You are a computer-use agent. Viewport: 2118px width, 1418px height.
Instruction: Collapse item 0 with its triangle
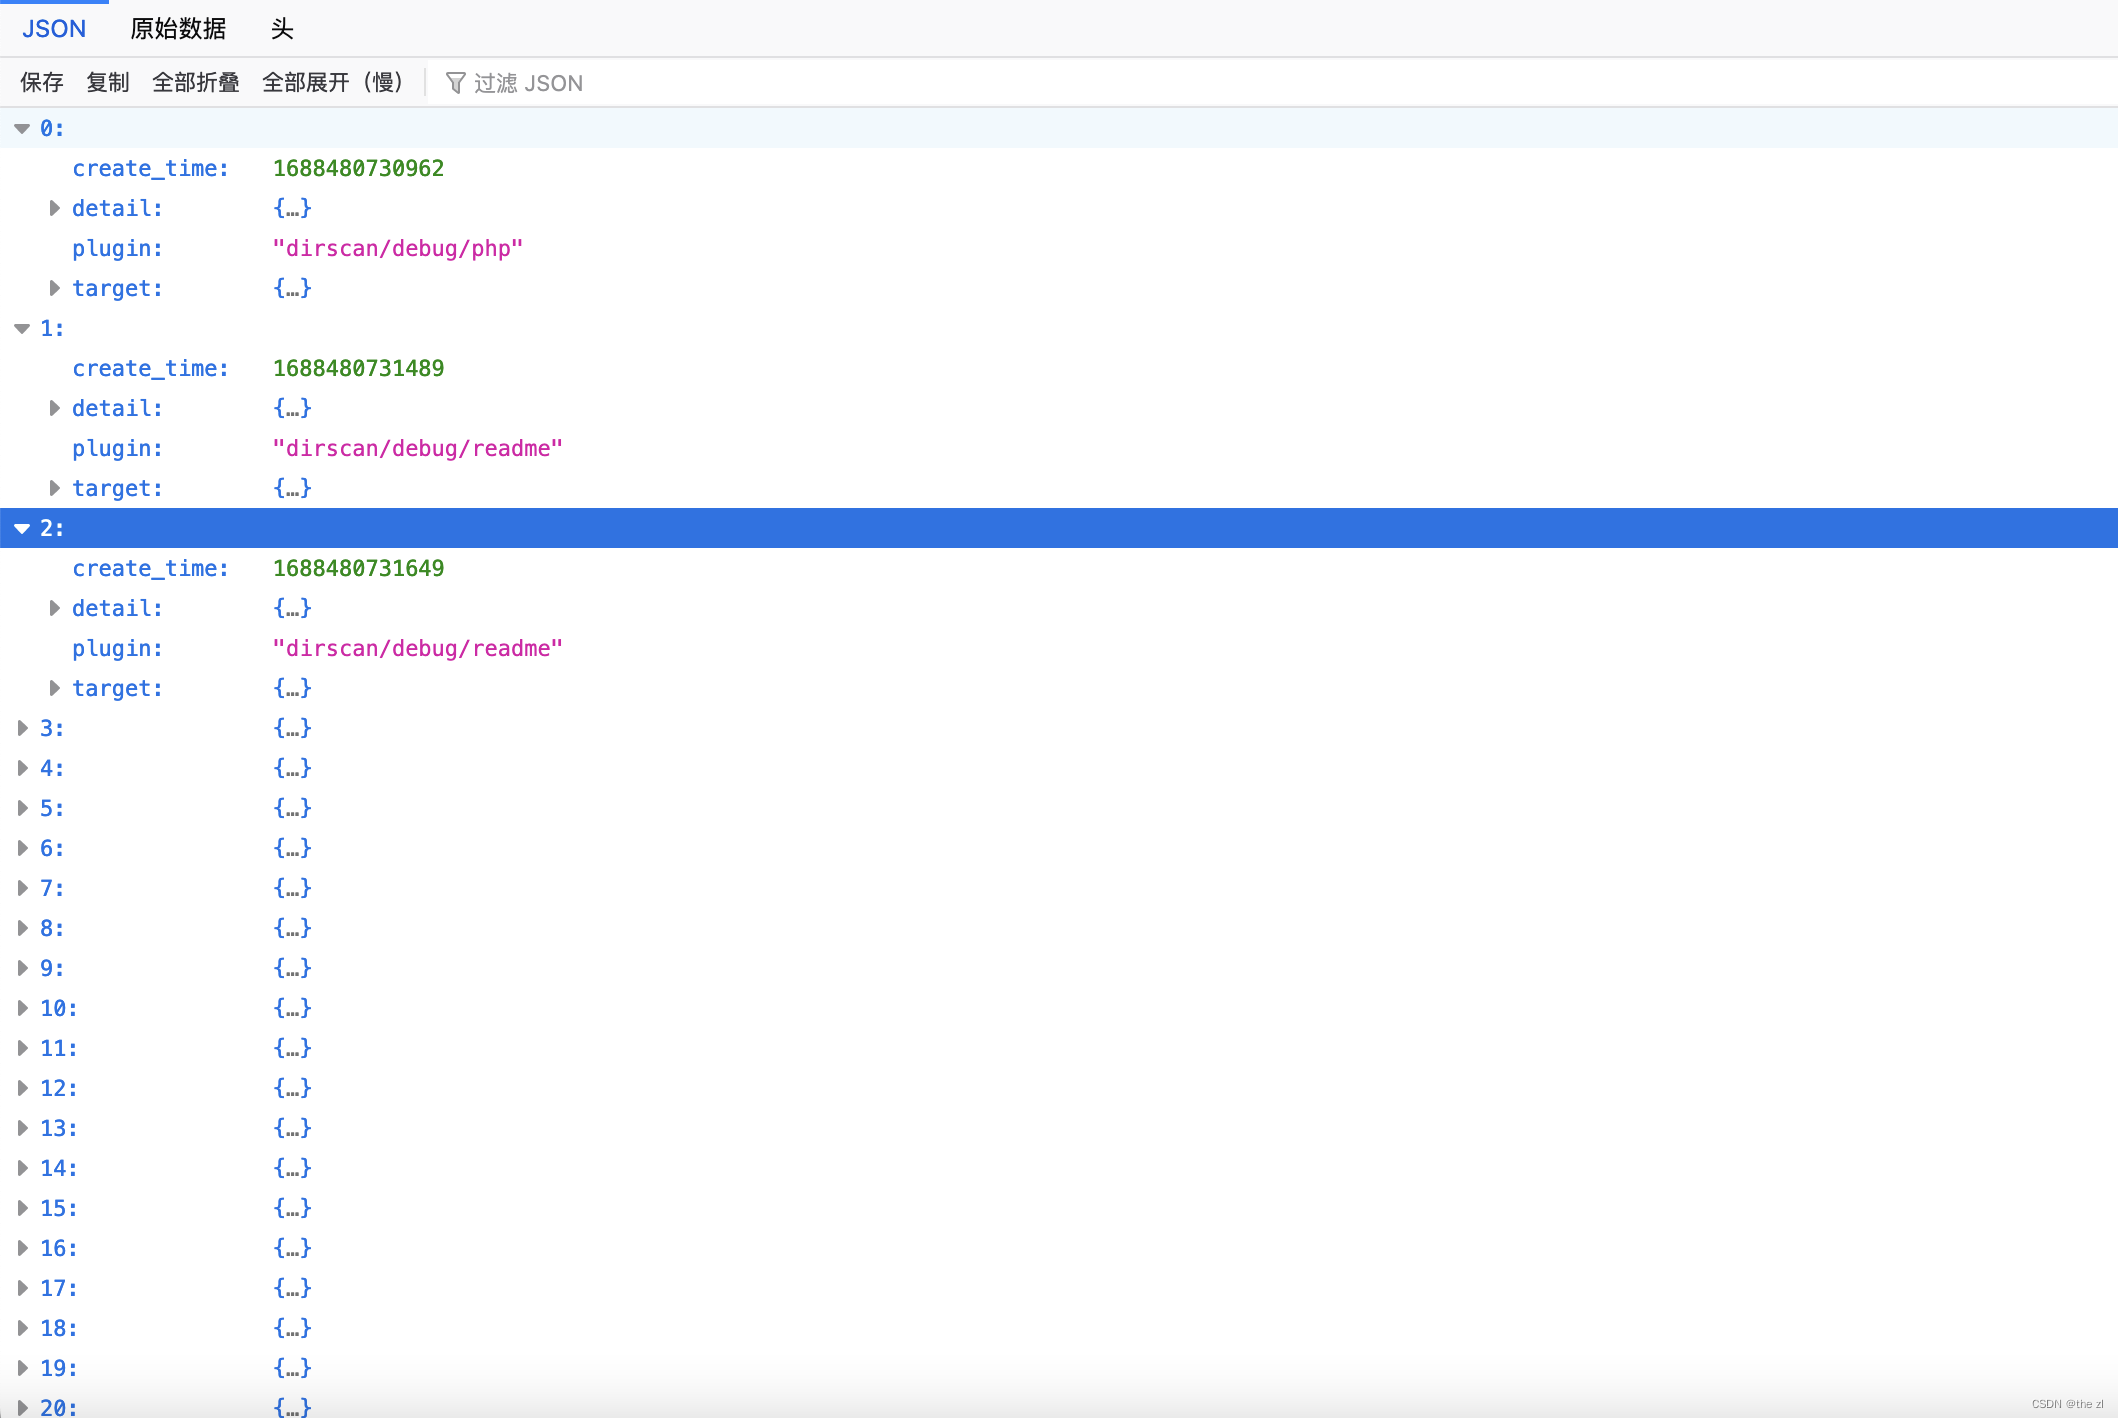22,129
